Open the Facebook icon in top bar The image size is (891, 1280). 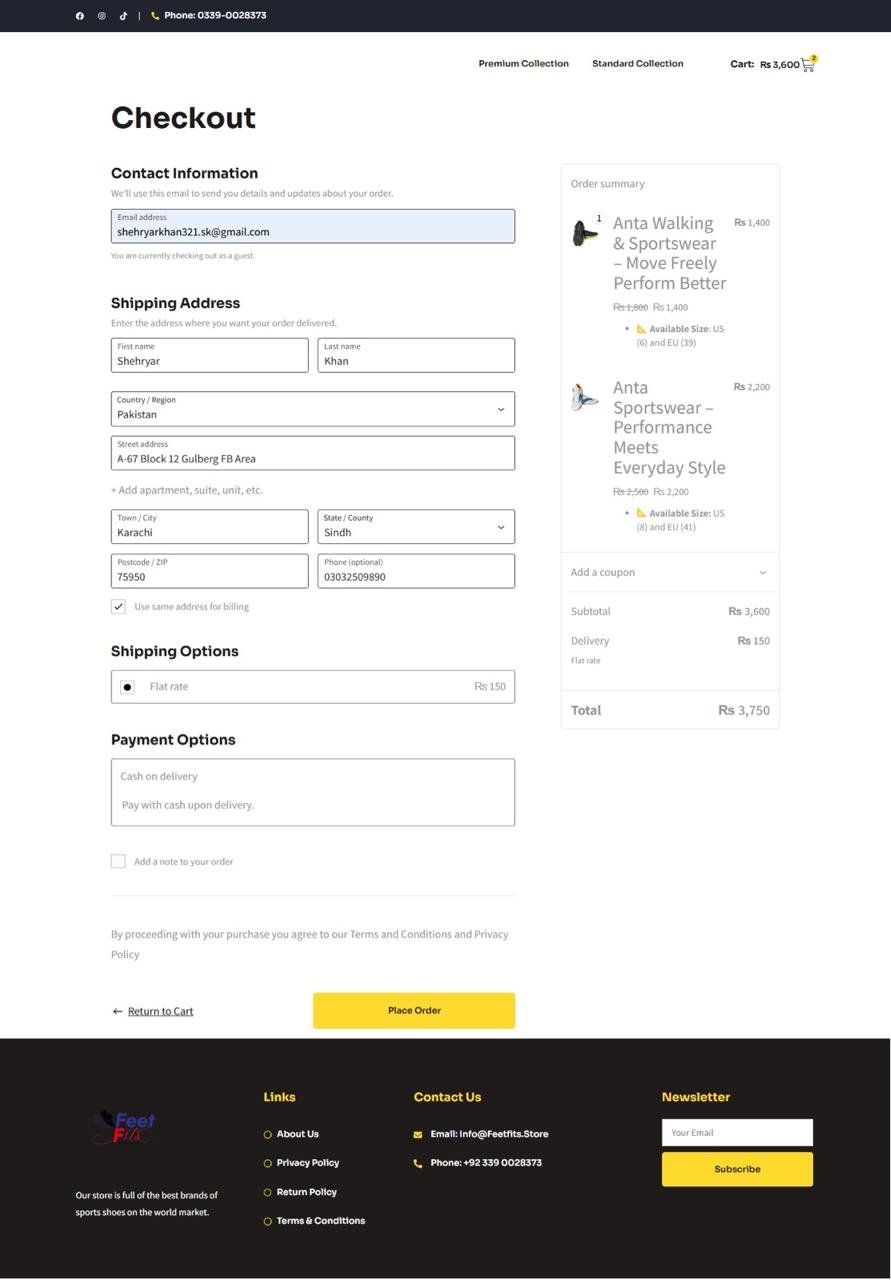[x=80, y=16]
